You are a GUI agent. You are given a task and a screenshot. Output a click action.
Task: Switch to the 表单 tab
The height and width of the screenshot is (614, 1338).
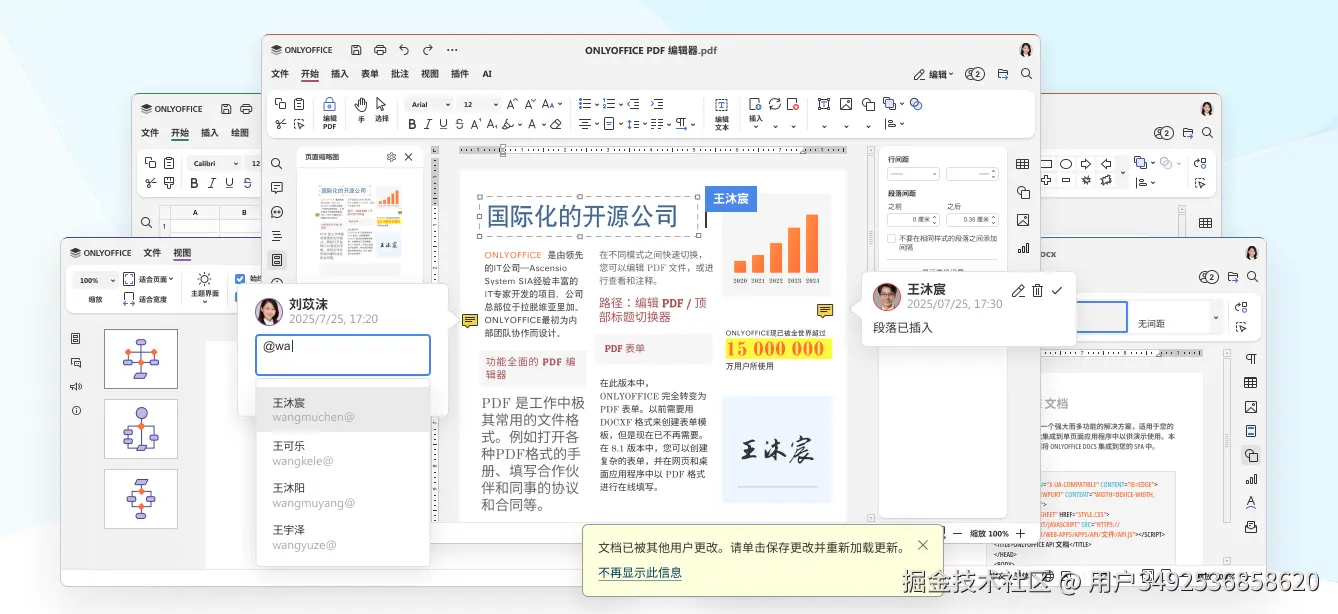(x=370, y=74)
